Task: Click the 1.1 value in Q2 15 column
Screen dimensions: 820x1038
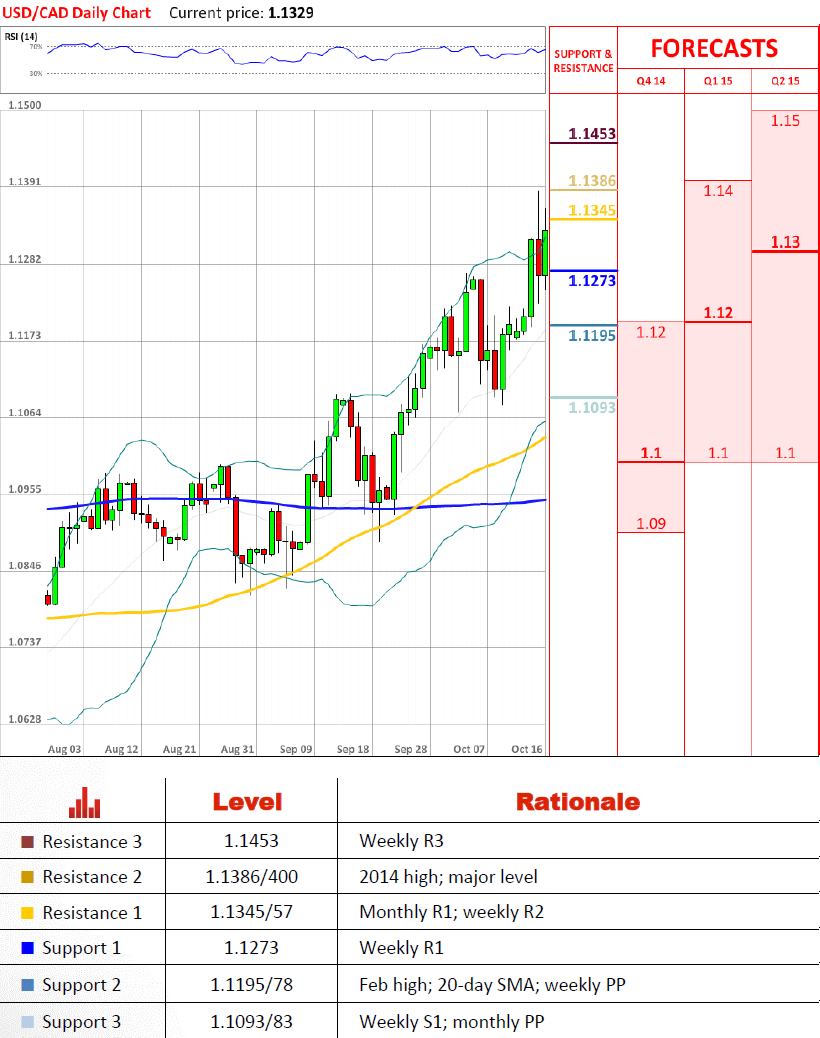Action: click(x=785, y=453)
